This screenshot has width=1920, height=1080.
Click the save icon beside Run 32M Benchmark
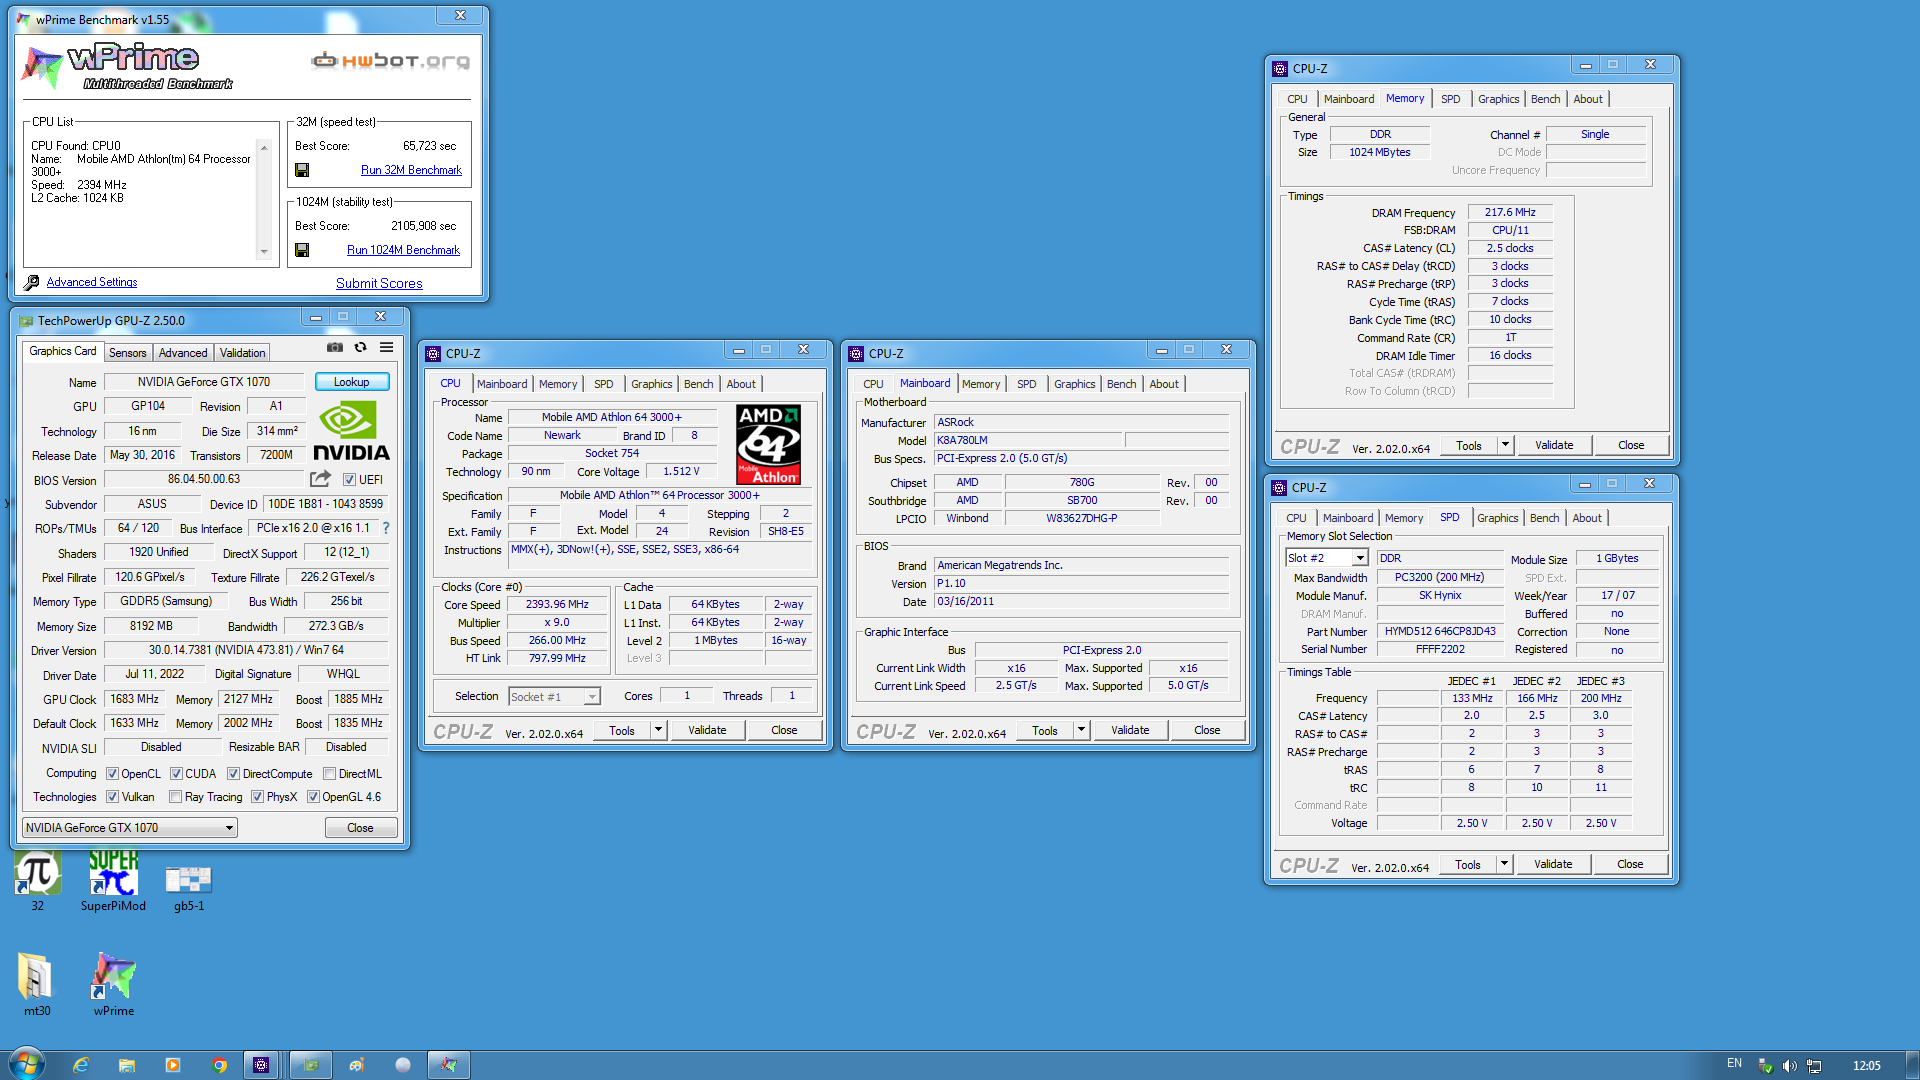pos(302,170)
